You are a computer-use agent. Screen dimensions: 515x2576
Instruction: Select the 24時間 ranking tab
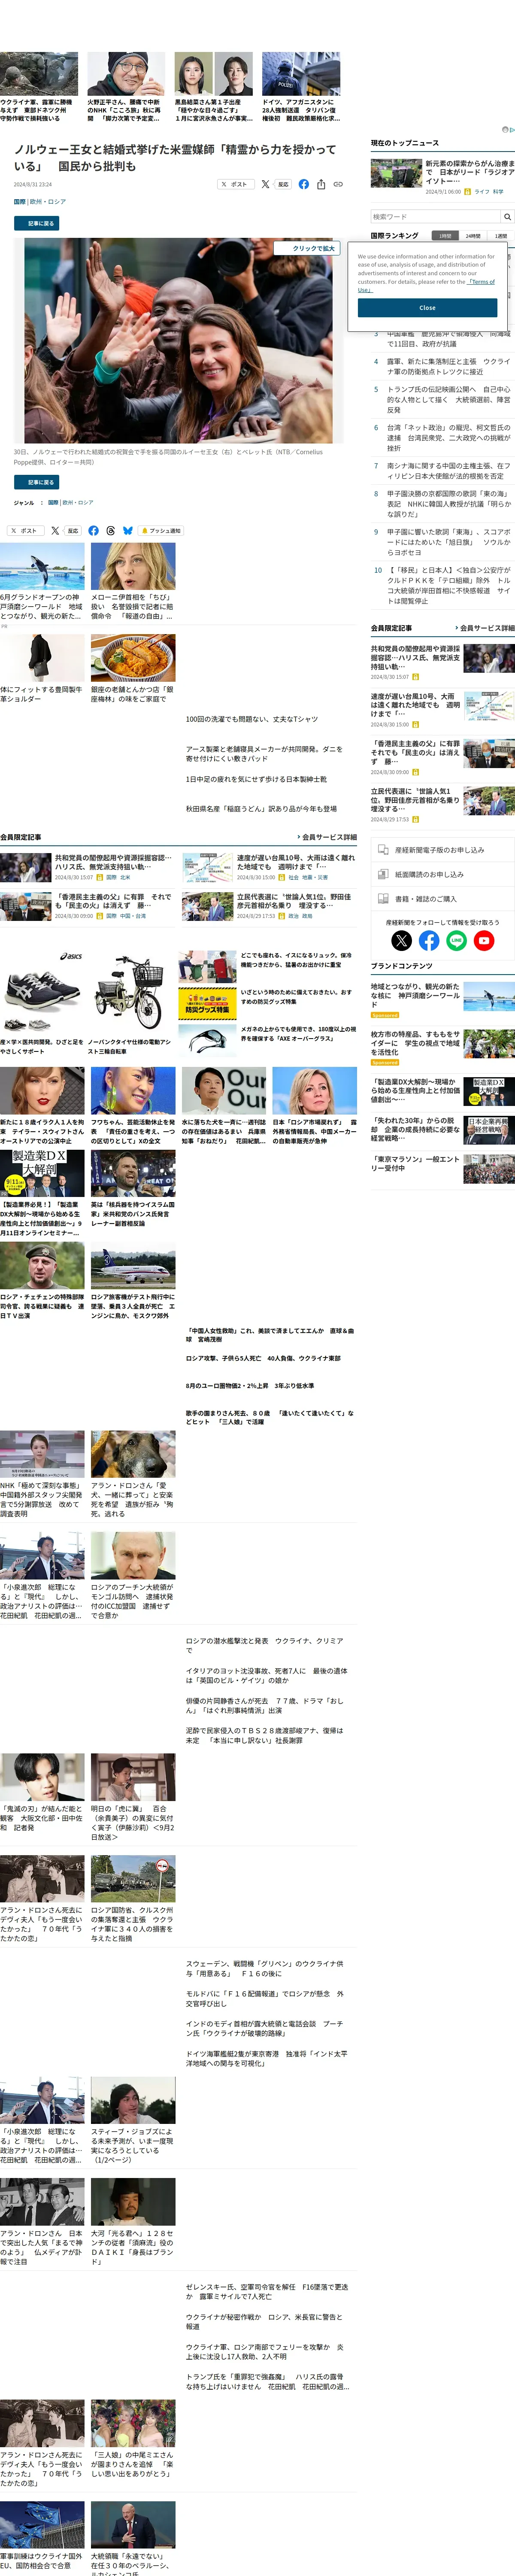pyautogui.click(x=473, y=236)
